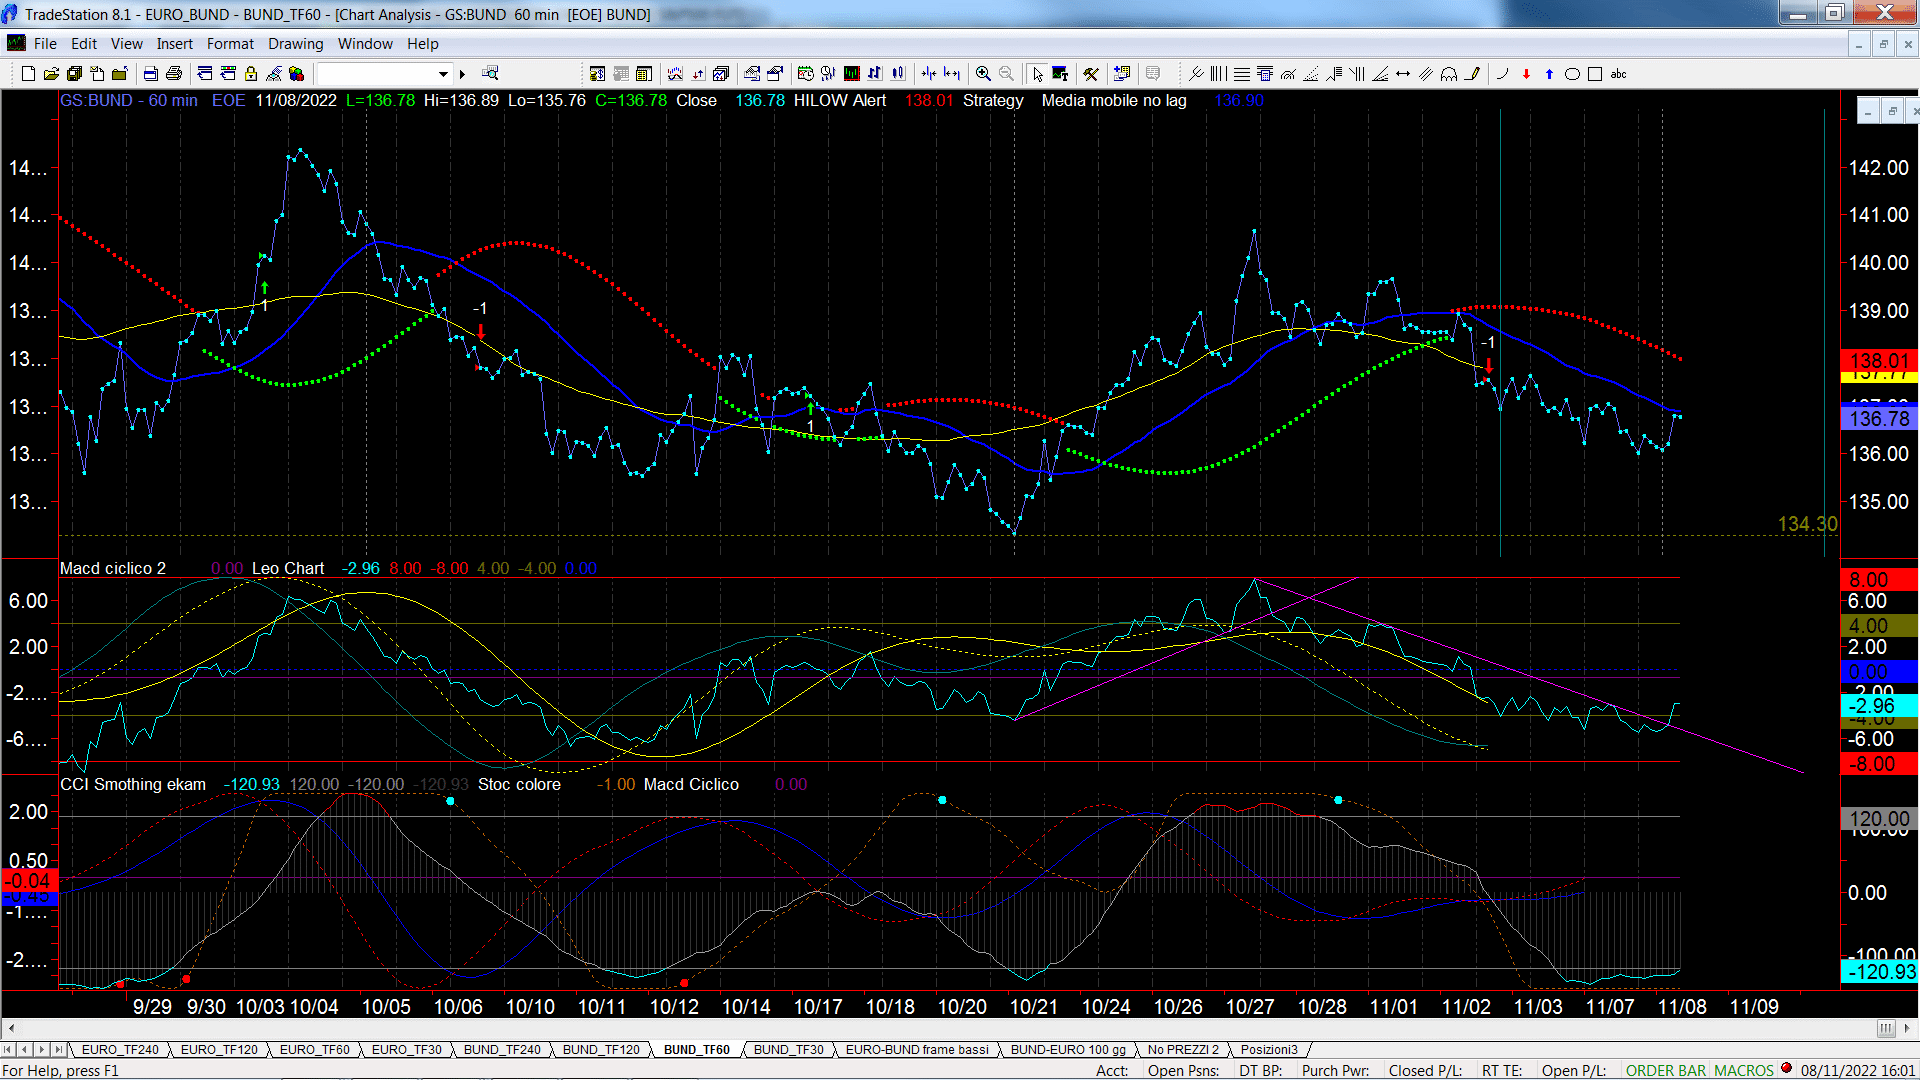Click the 136.78 current price label
1920x1080 pixels.
point(1879,419)
